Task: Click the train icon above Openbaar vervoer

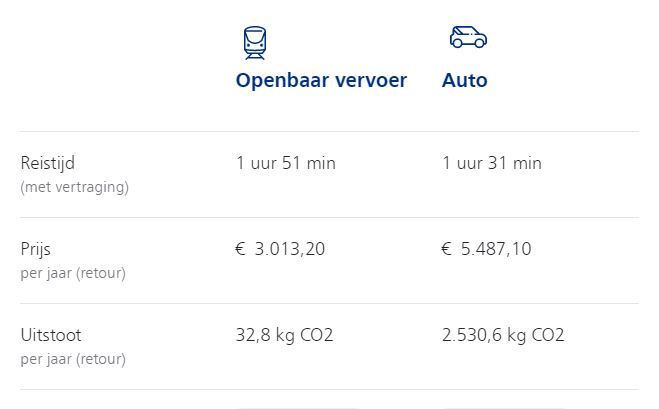Action: 255,43
